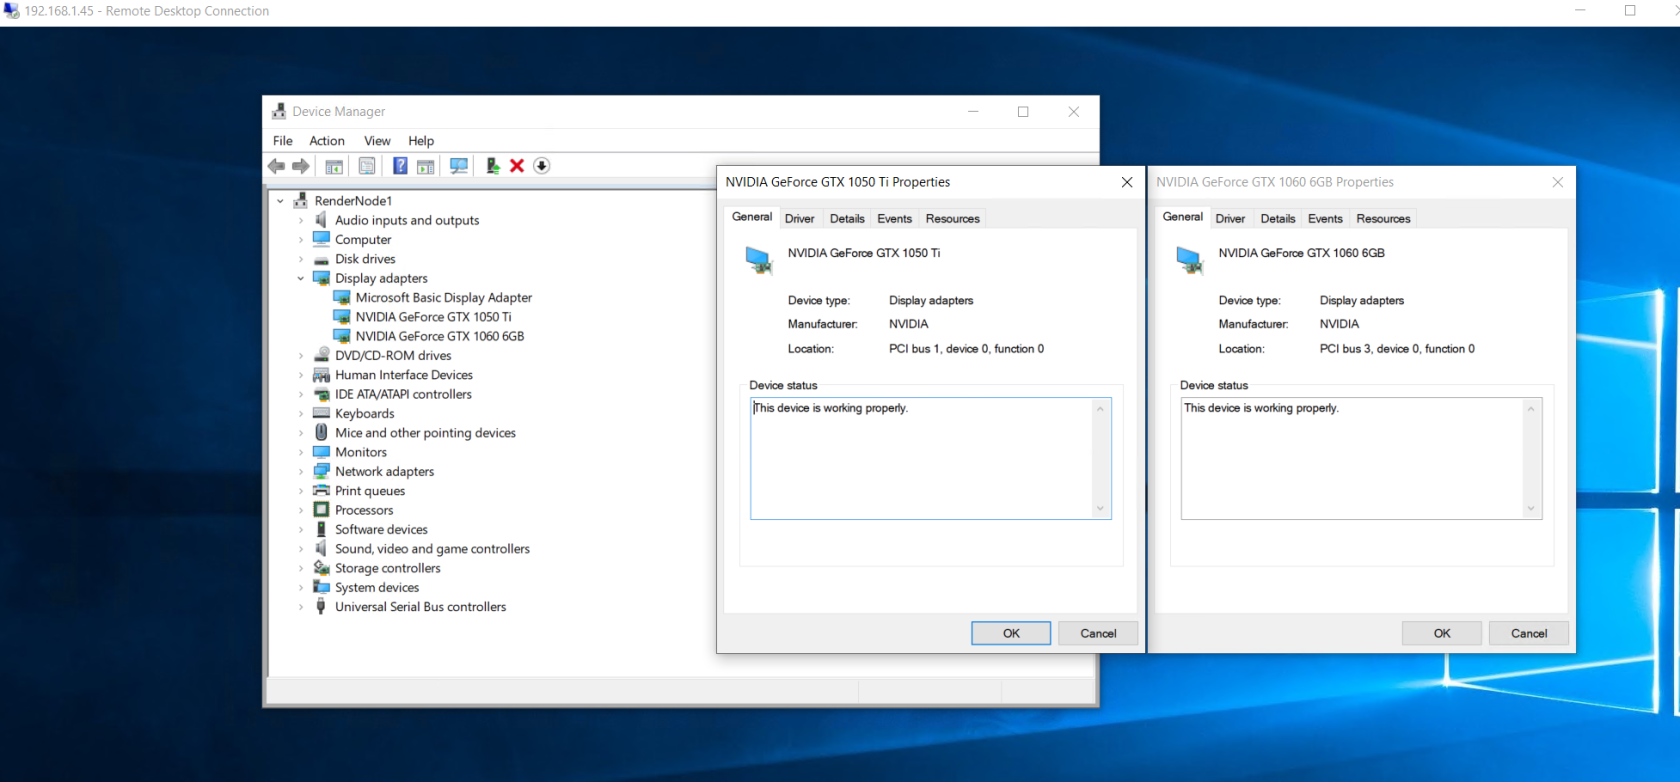The width and height of the screenshot is (1680, 782).
Task: Click Cancel in GTX 1060 6GB Properties
Action: [1528, 634]
